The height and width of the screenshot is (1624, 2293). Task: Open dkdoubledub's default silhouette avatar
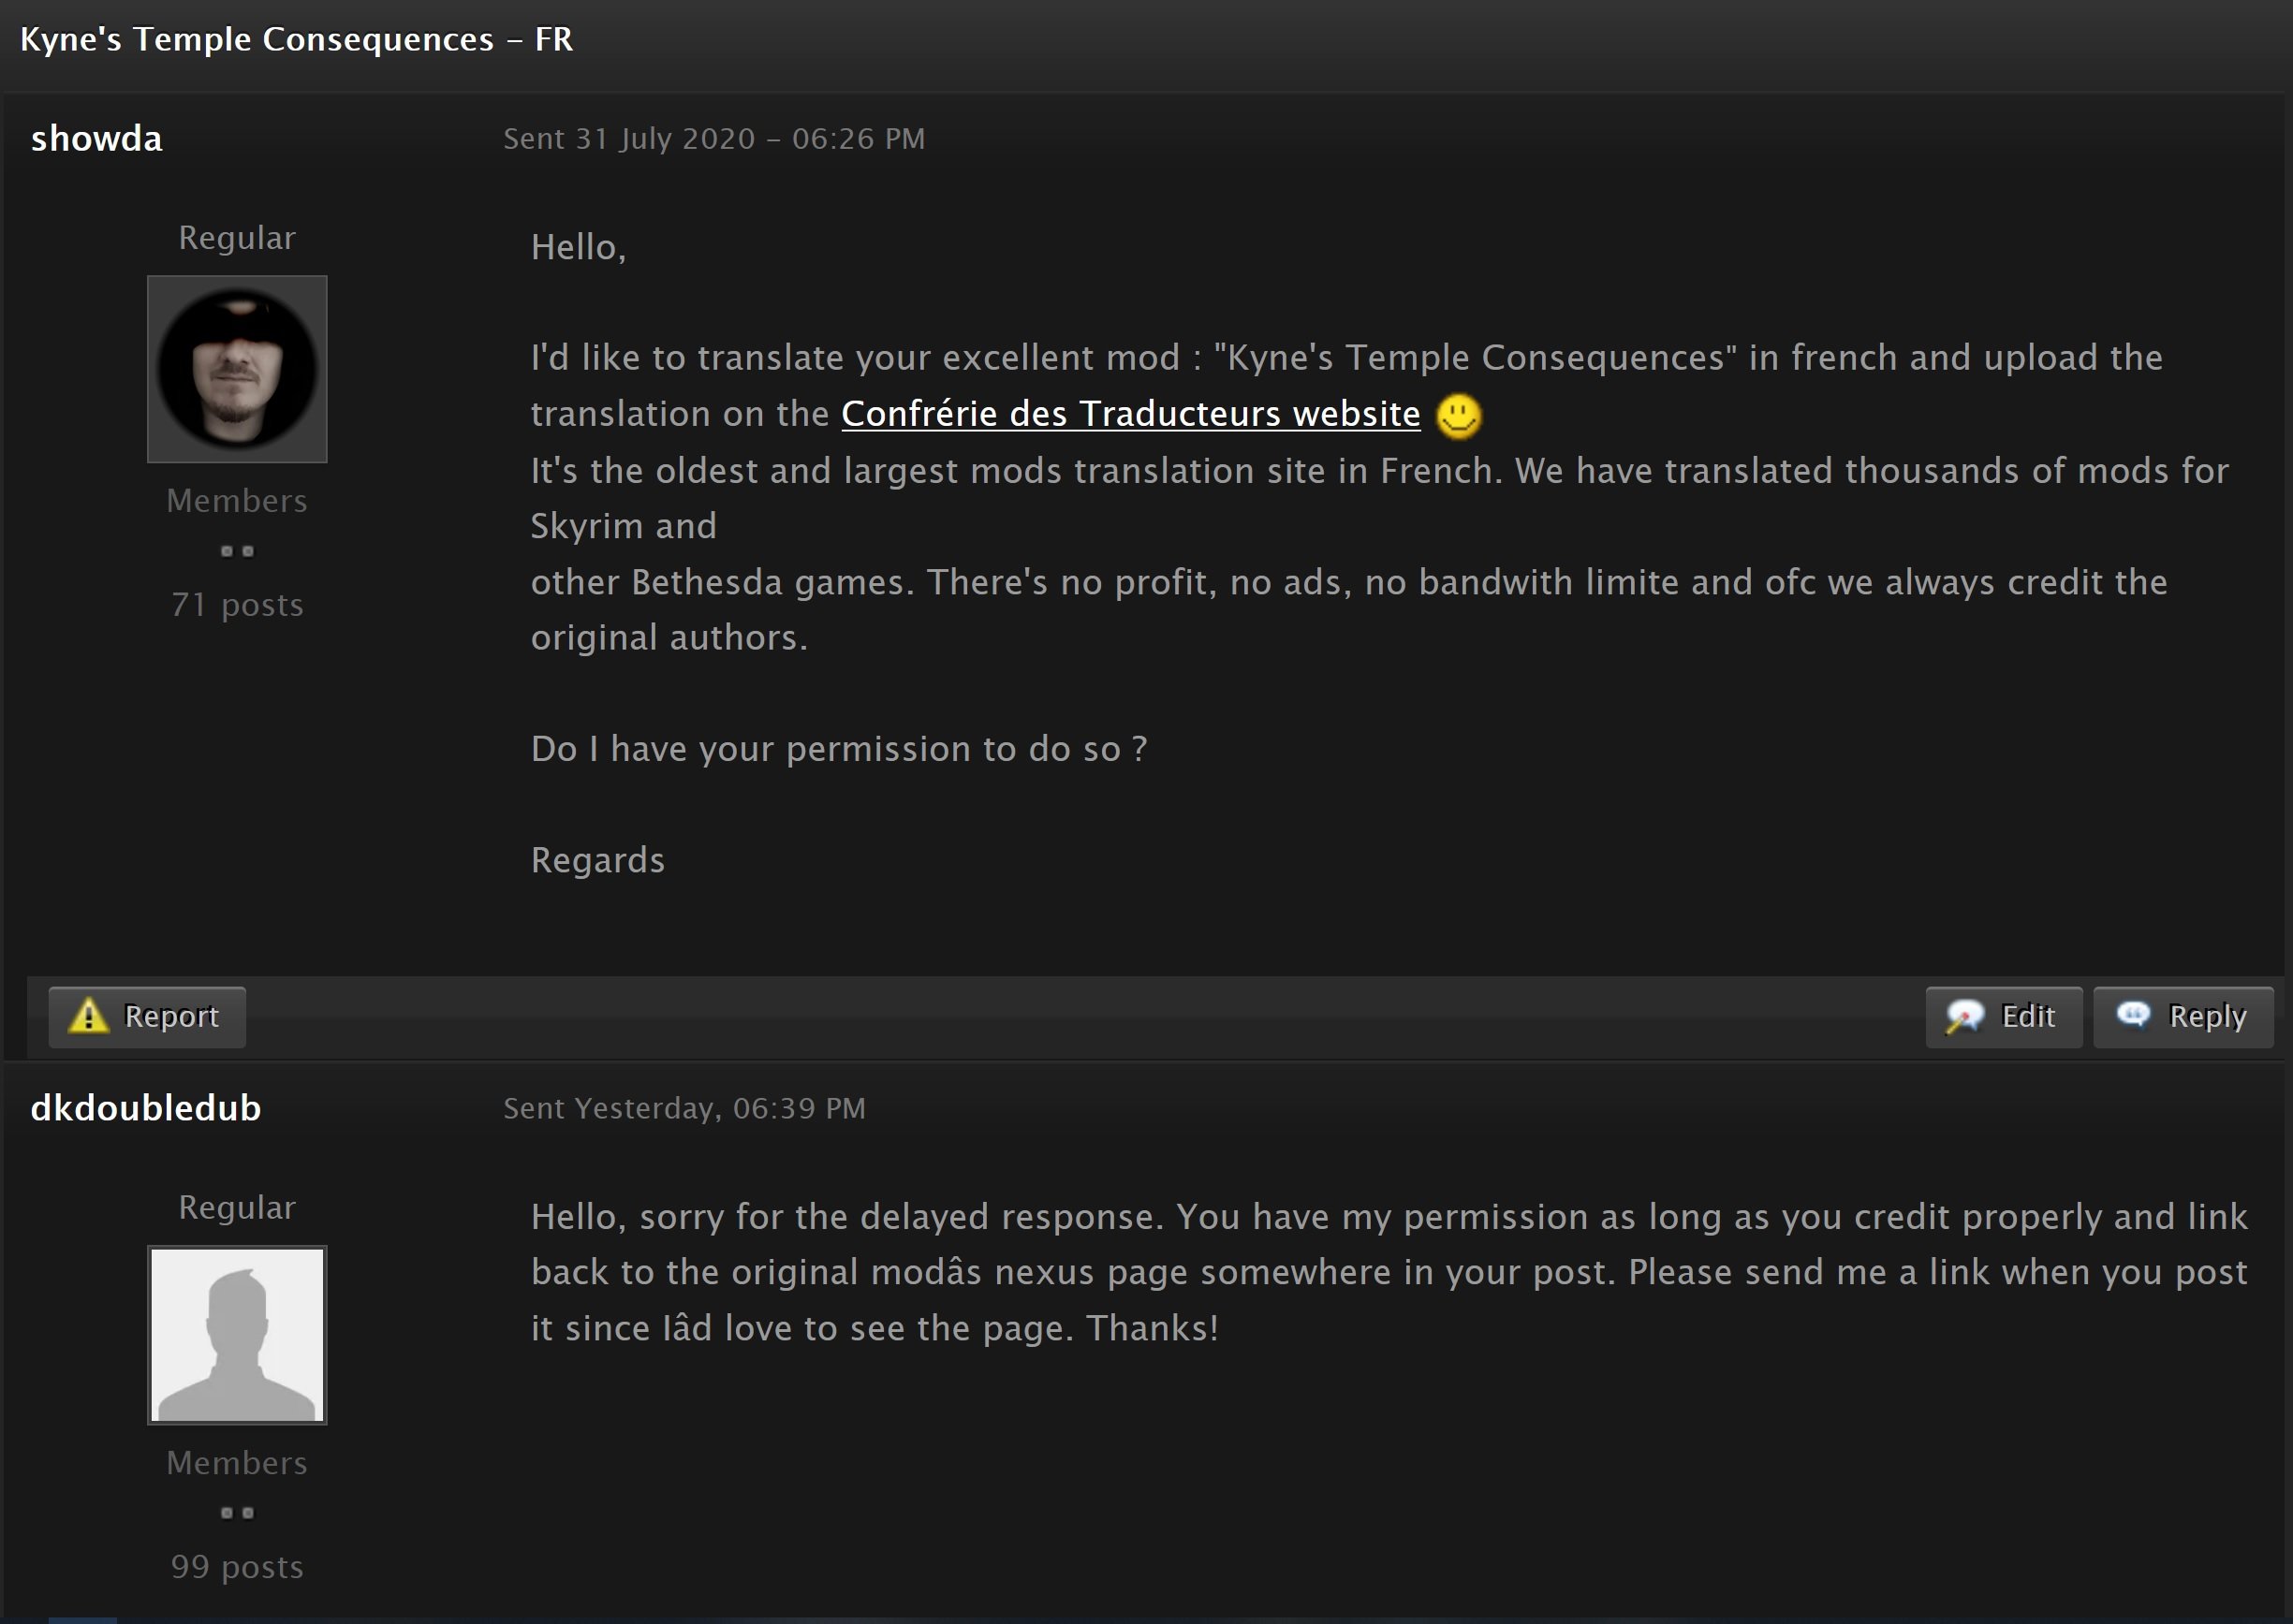click(237, 1334)
